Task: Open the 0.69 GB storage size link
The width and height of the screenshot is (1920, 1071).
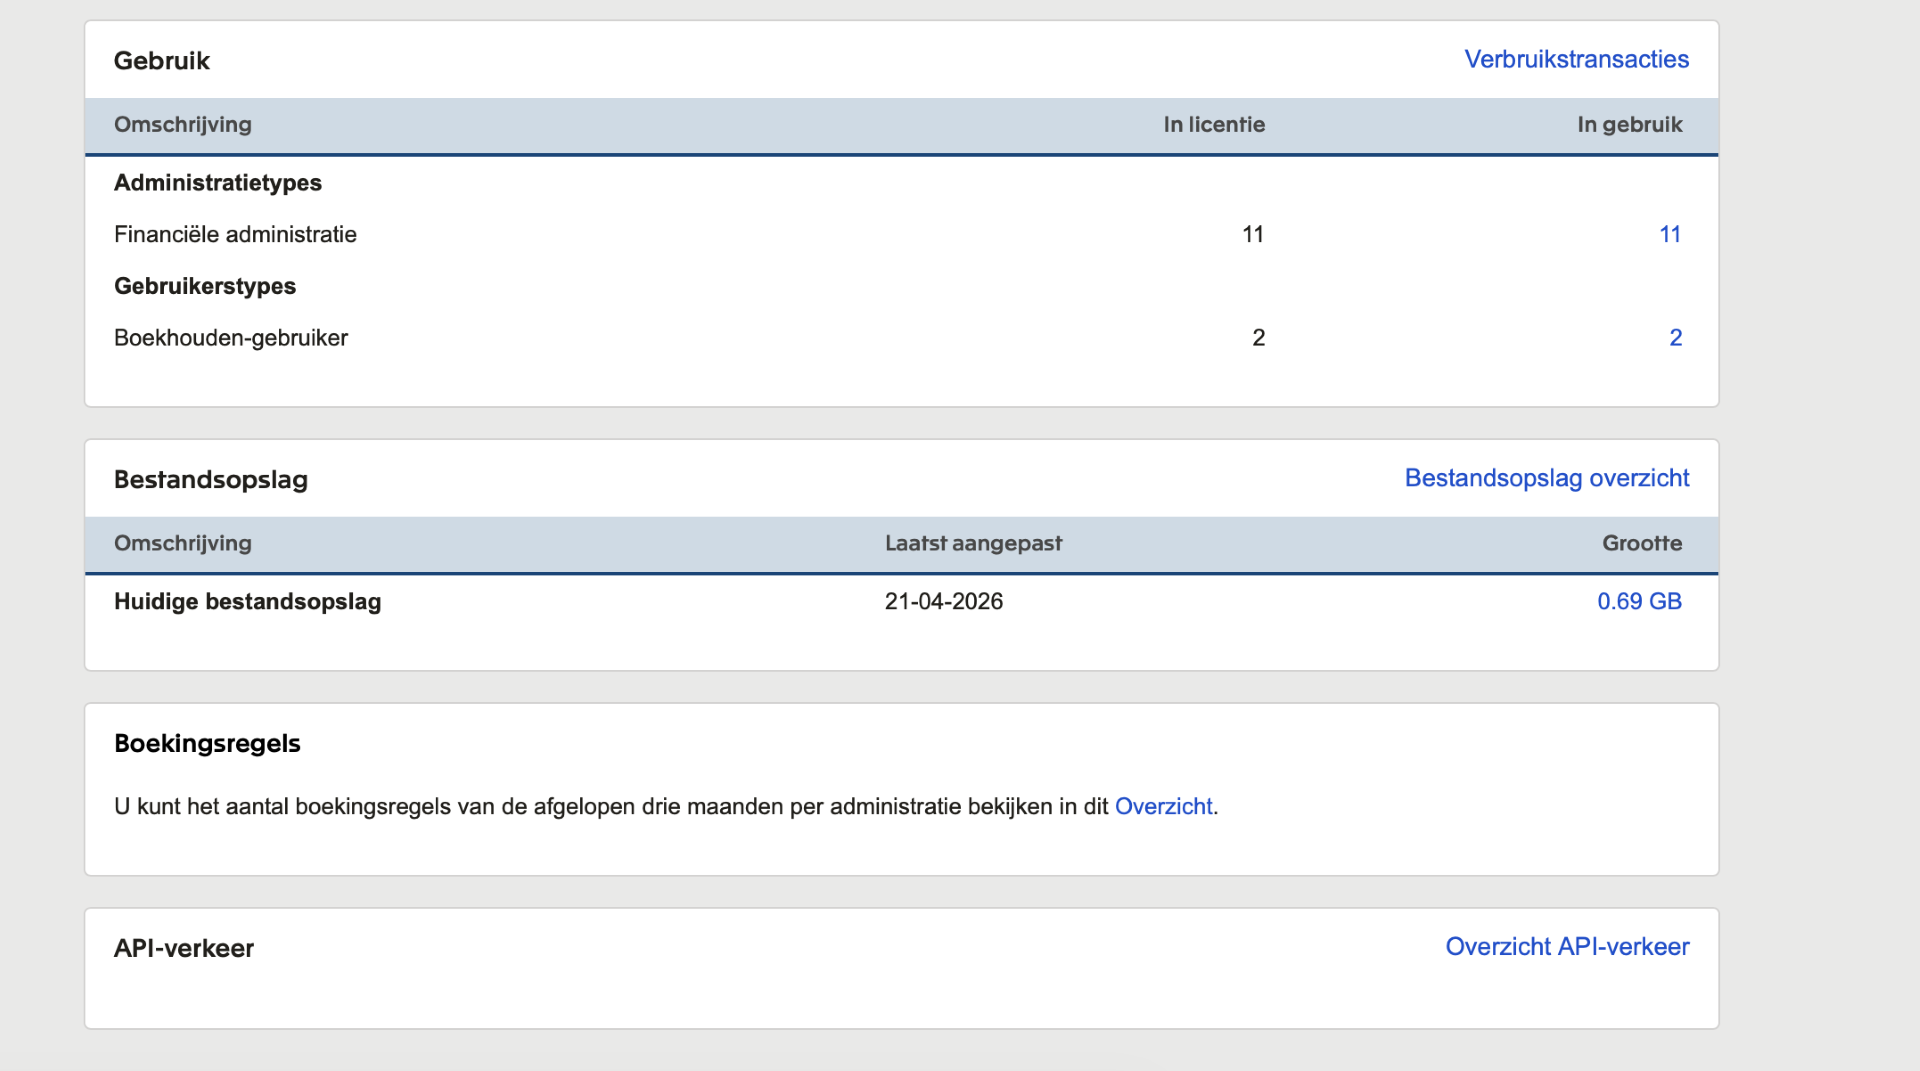Action: pos(1638,602)
